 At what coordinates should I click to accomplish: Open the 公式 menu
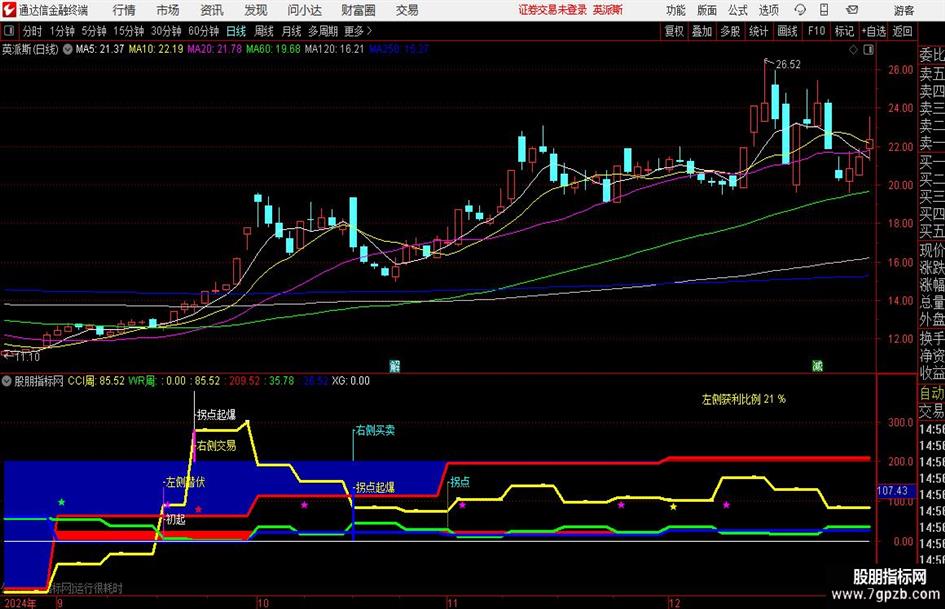[x=737, y=10]
